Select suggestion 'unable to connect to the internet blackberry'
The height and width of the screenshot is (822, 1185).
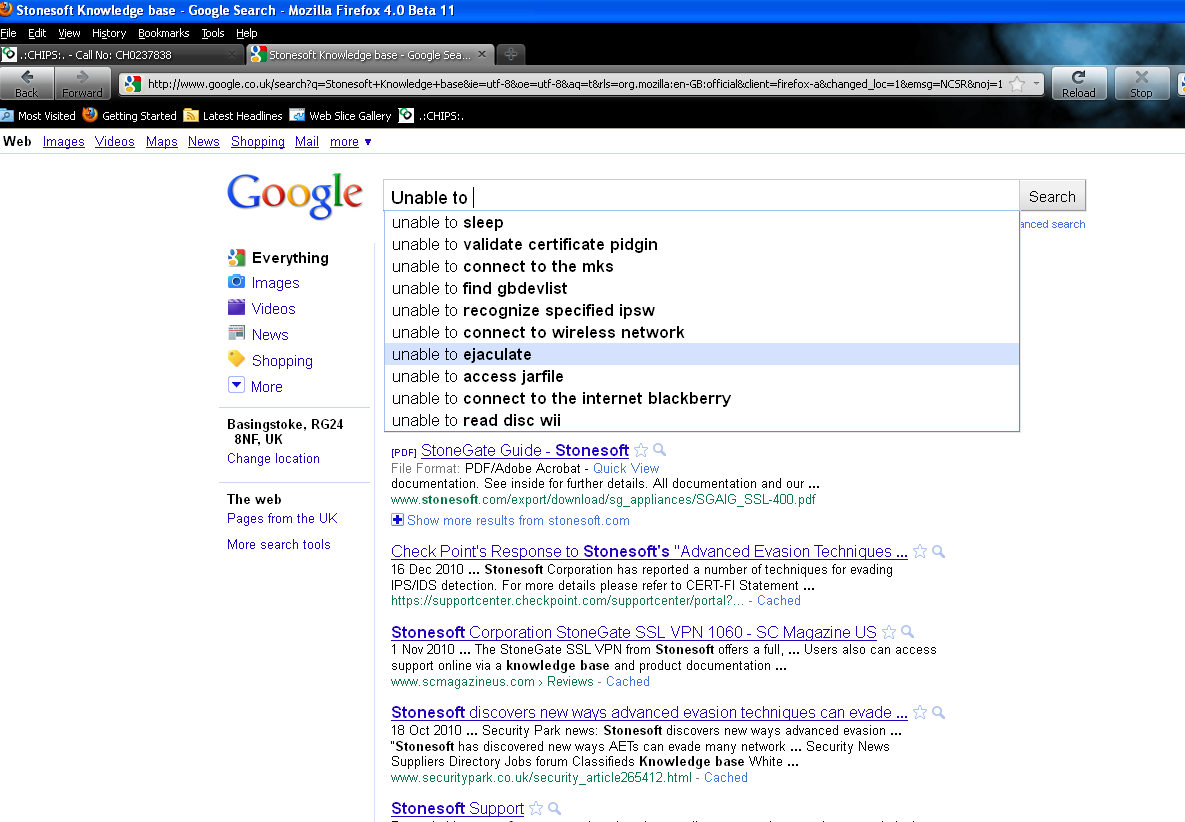(701, 398)
